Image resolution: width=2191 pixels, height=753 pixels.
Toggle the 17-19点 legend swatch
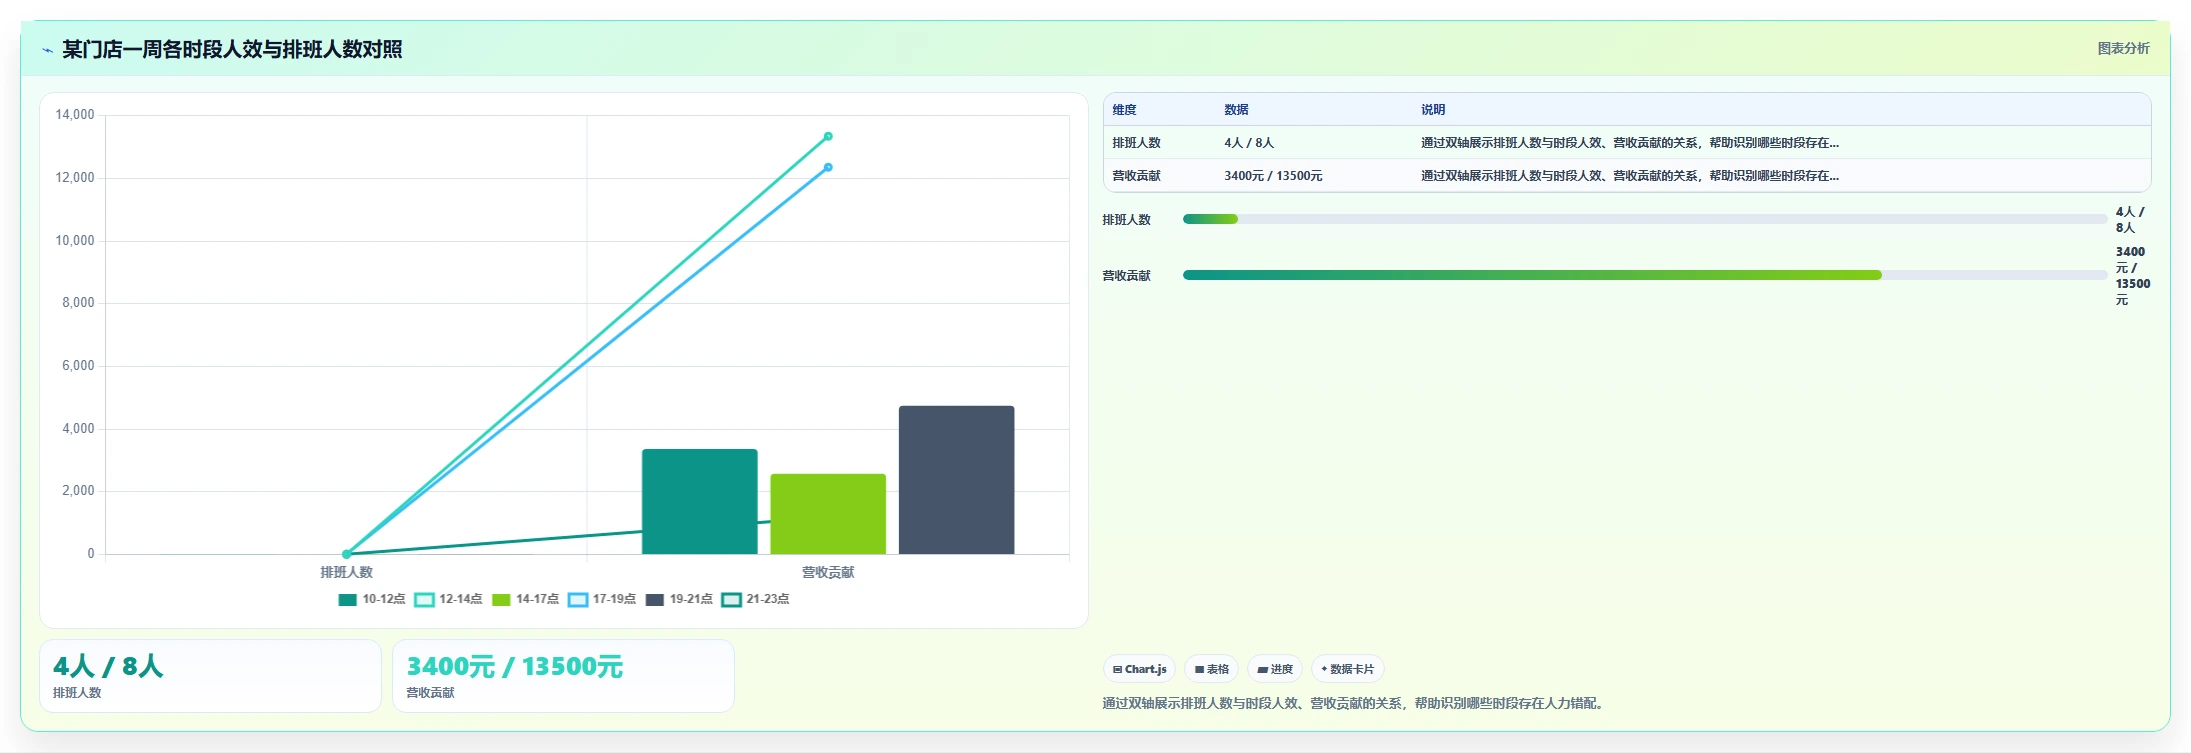tap(578, 600)
